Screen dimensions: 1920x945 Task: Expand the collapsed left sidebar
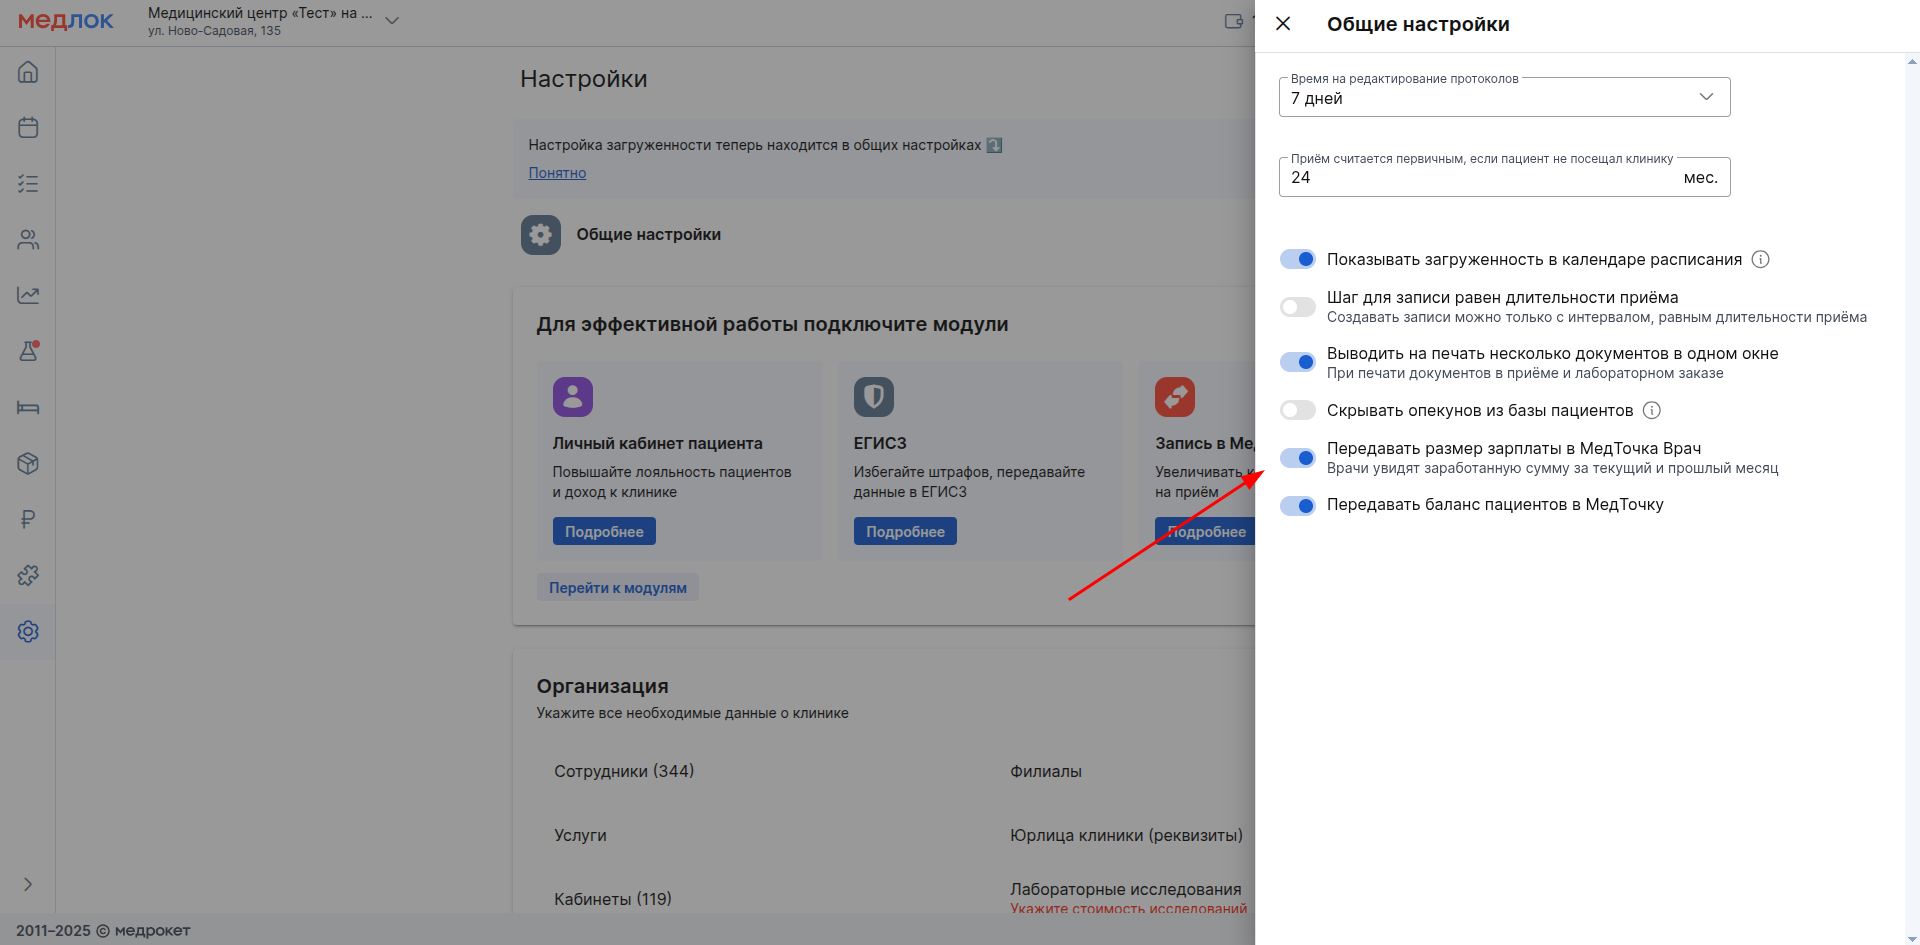[28, 884]
